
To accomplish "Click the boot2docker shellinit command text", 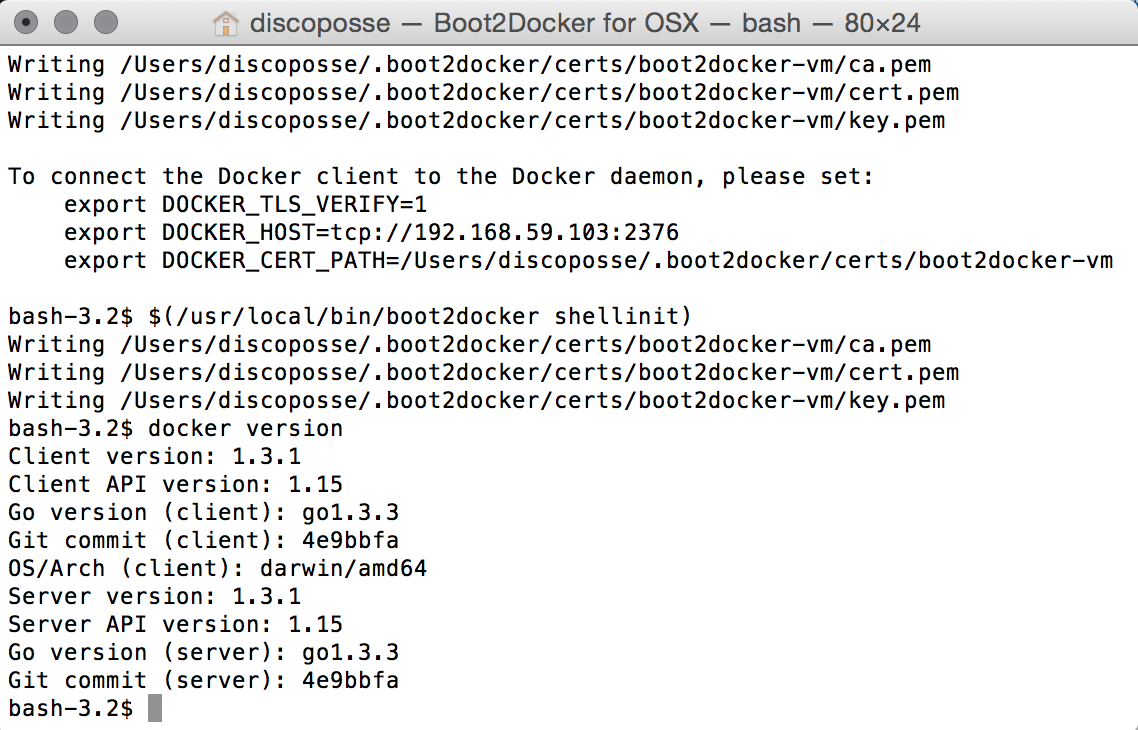I will 420,317.
